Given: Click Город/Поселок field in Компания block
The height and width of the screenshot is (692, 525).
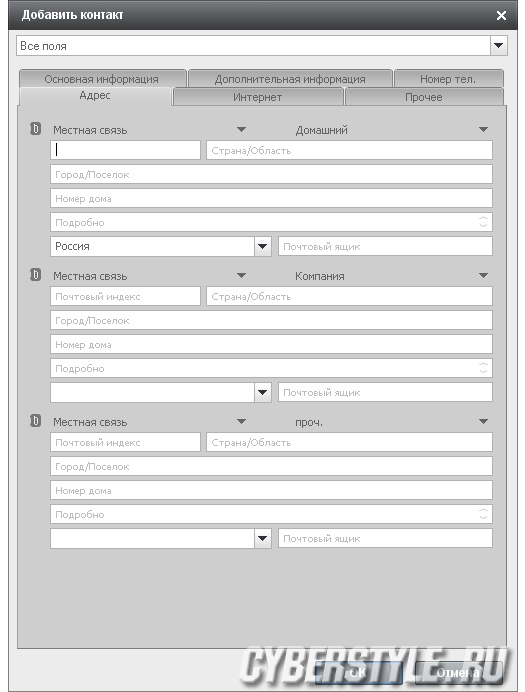Looking at the screenshot, I should click(x=271, y=320).
